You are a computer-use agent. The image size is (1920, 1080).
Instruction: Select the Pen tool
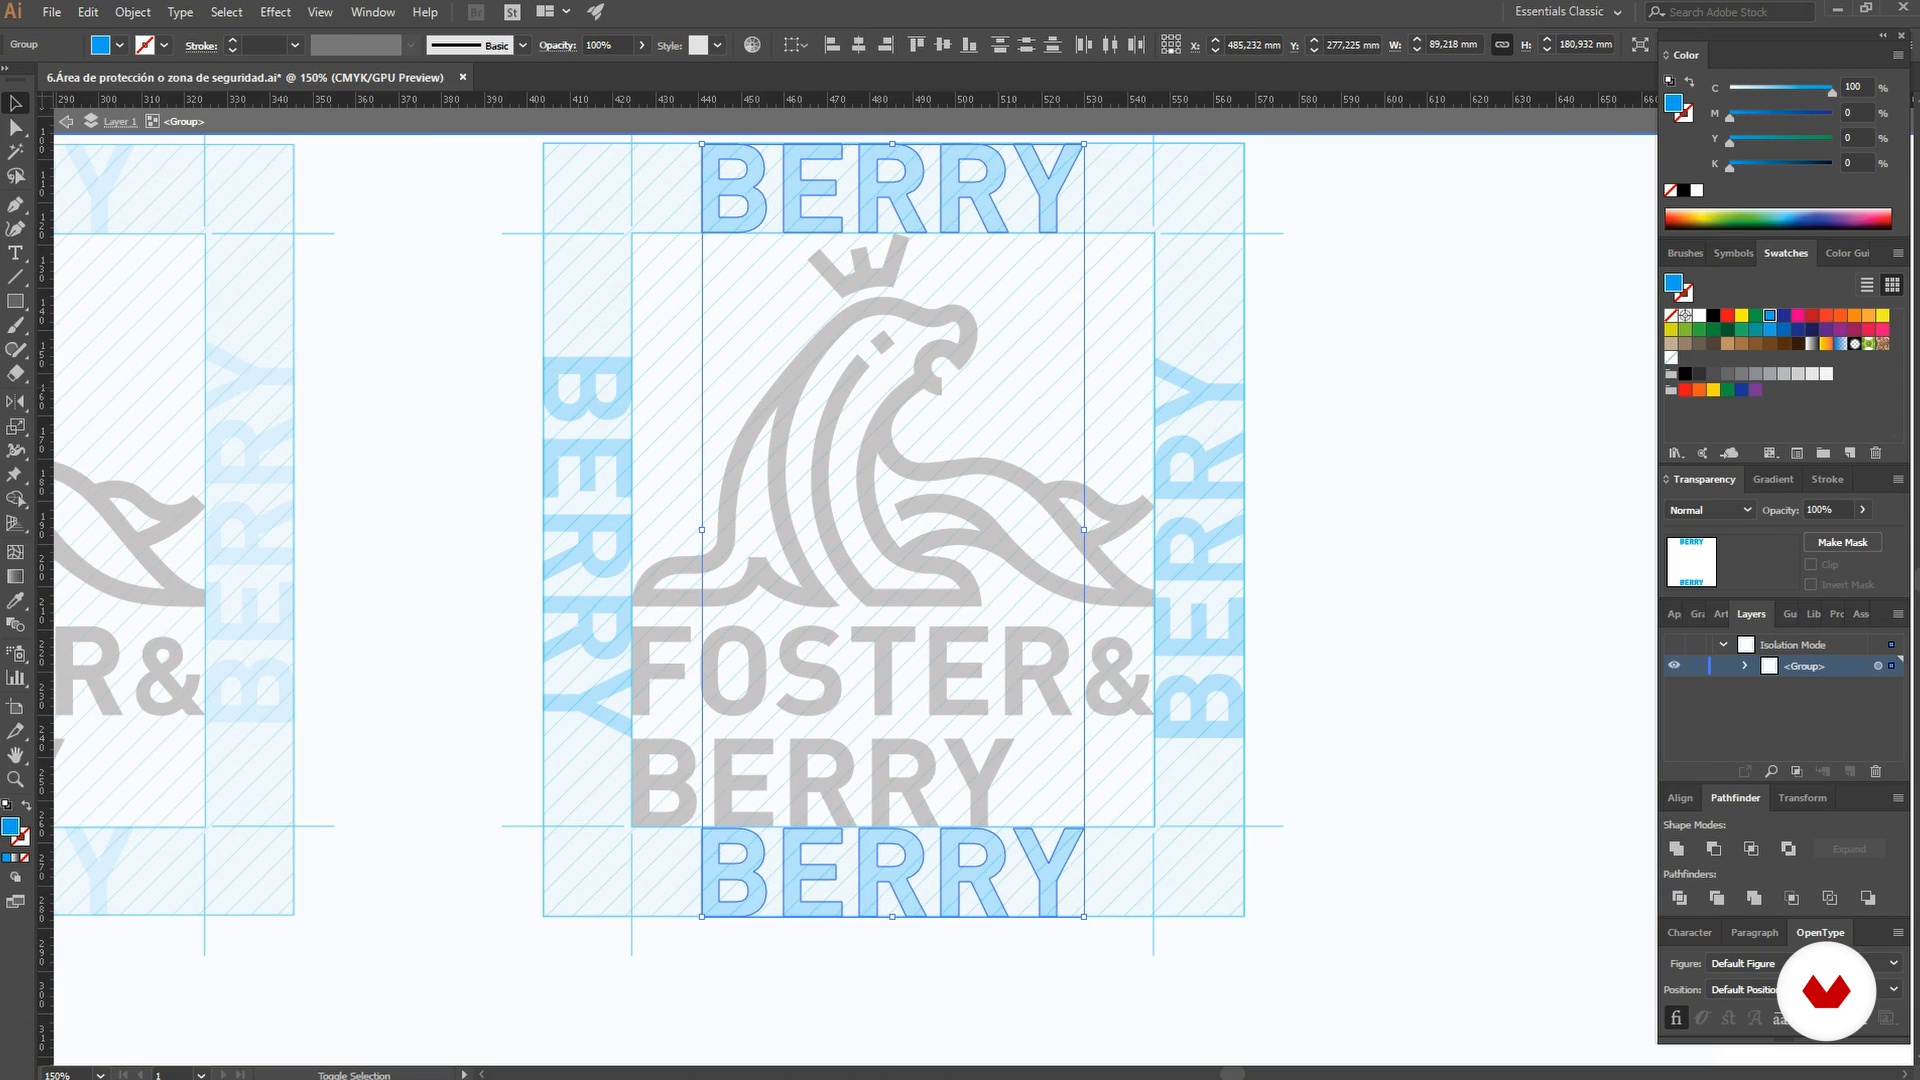(15, 204)
